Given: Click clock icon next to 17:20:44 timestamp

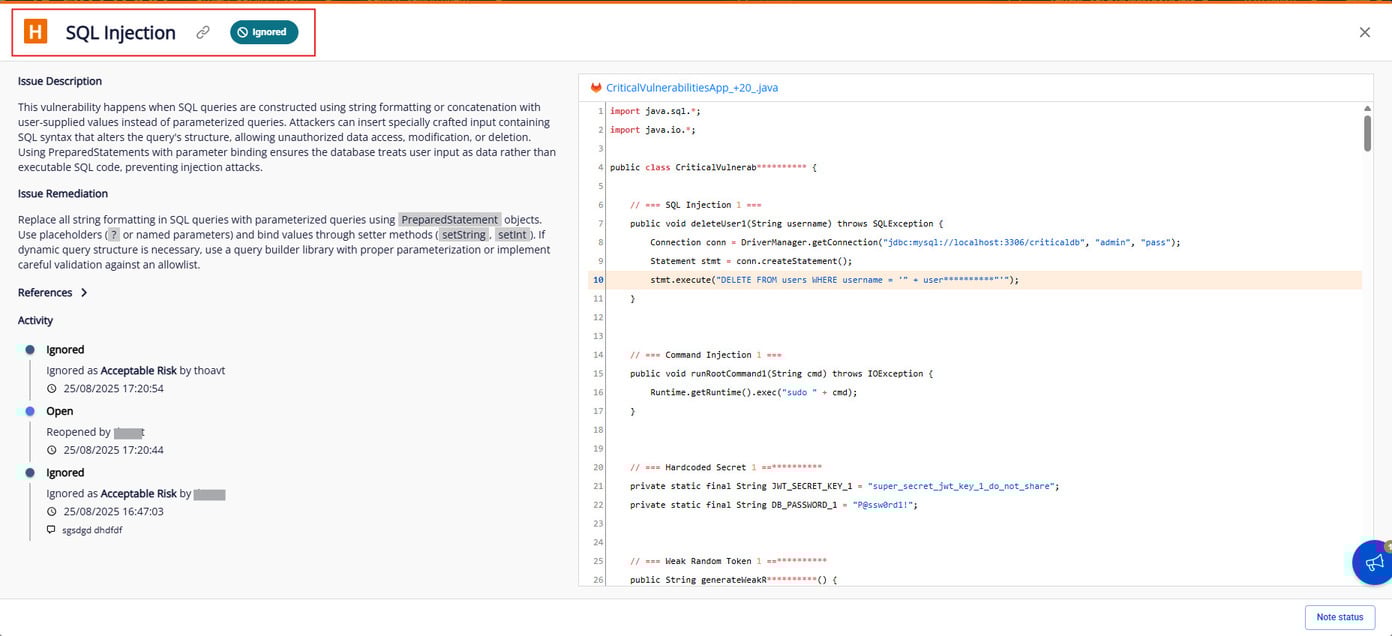Looking at the screenshot, I should pos(52,450).
